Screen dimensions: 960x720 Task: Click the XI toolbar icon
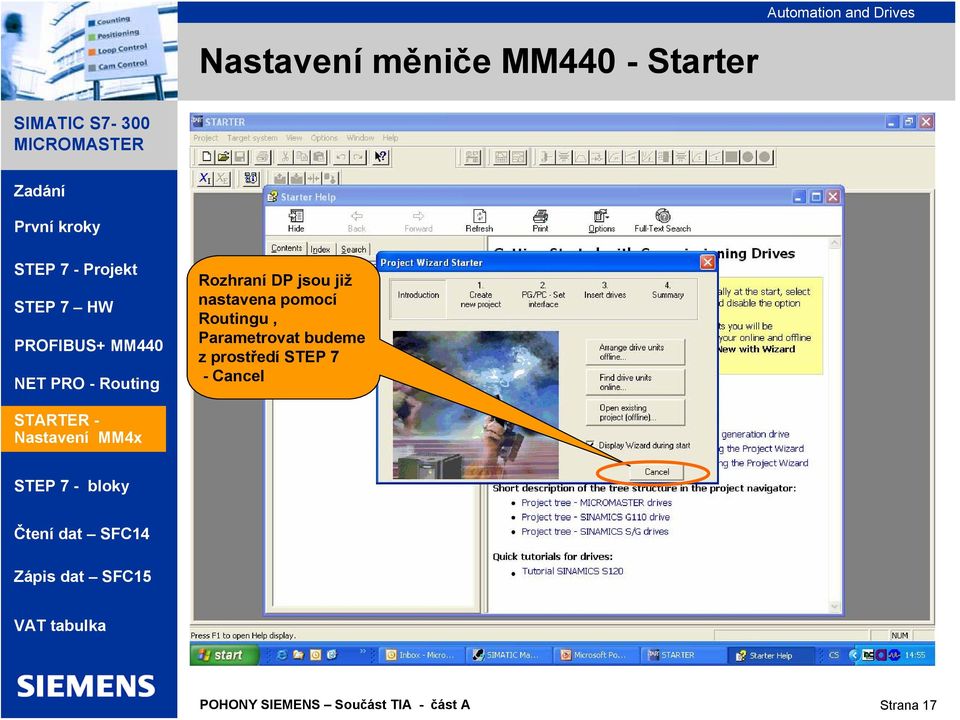coord(204,178)
